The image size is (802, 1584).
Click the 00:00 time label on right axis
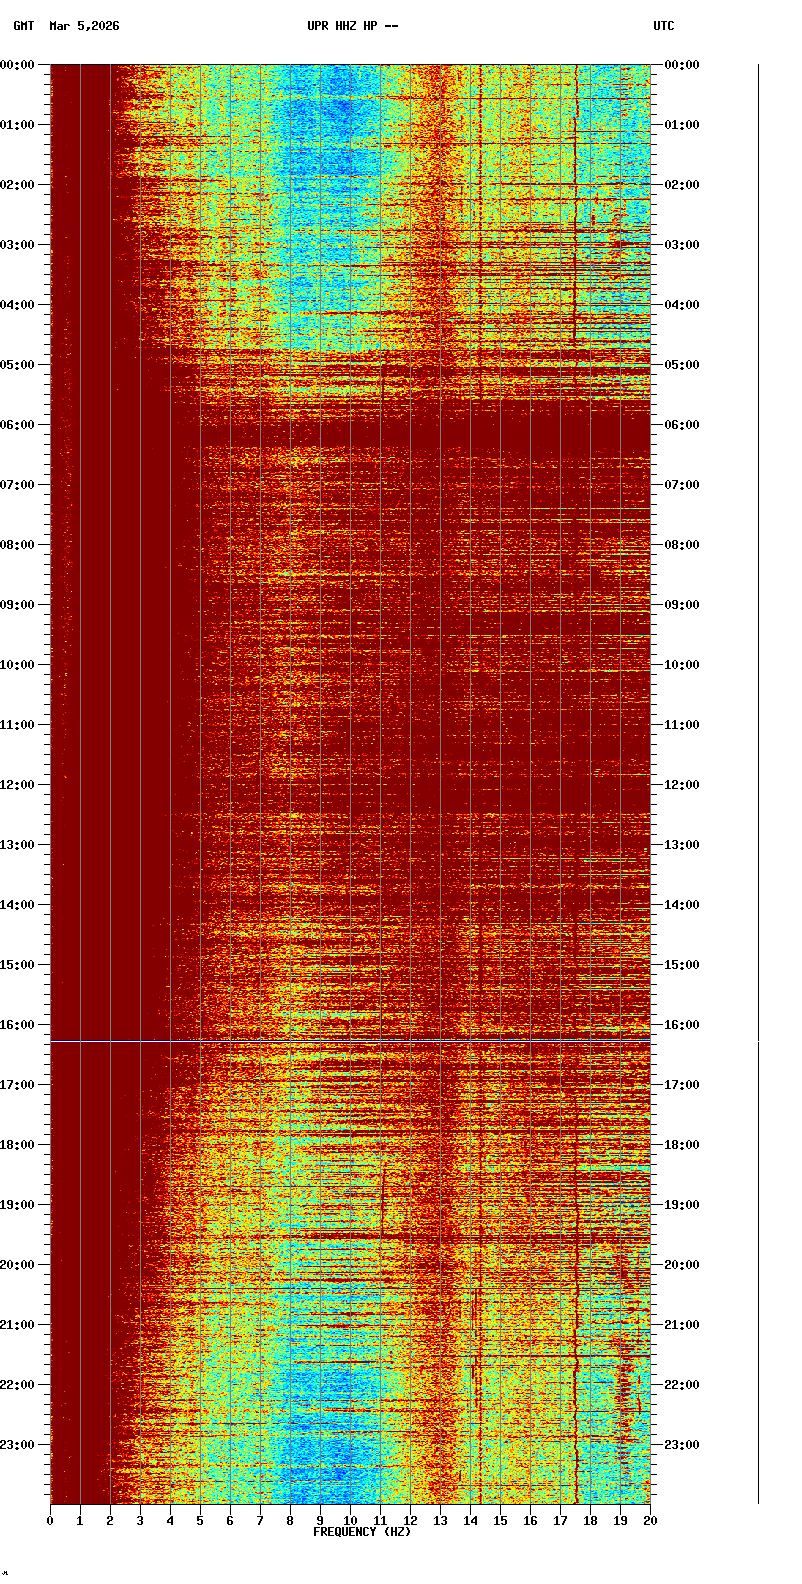coord(682,65)
